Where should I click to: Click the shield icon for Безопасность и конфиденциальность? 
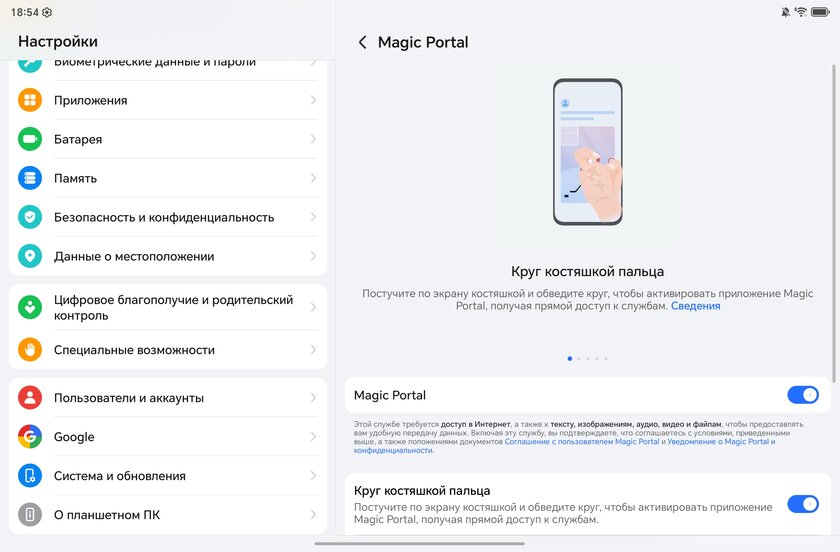click(30, 217)
